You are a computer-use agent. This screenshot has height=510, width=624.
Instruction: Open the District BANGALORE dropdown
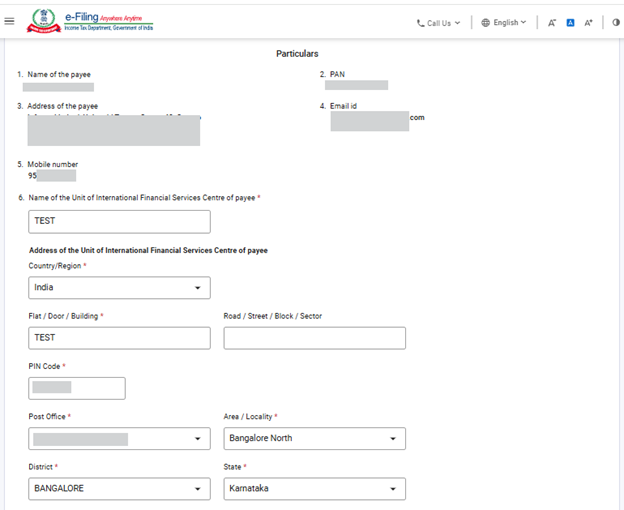coord(119,489)
